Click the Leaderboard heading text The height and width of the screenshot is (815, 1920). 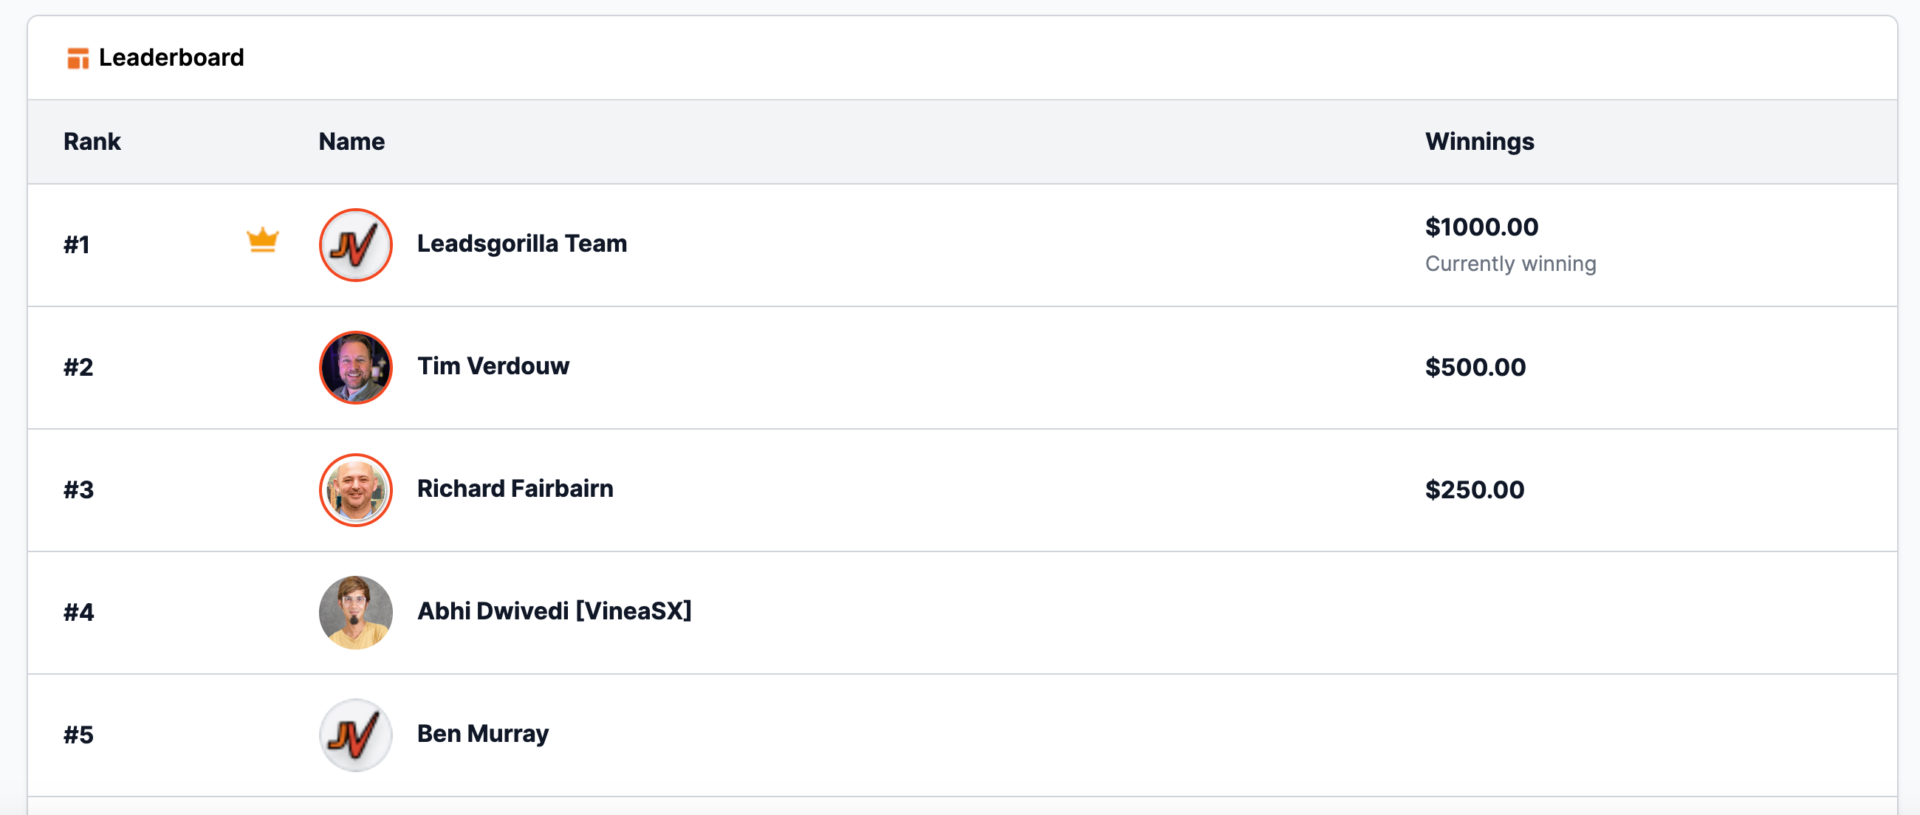171,58
